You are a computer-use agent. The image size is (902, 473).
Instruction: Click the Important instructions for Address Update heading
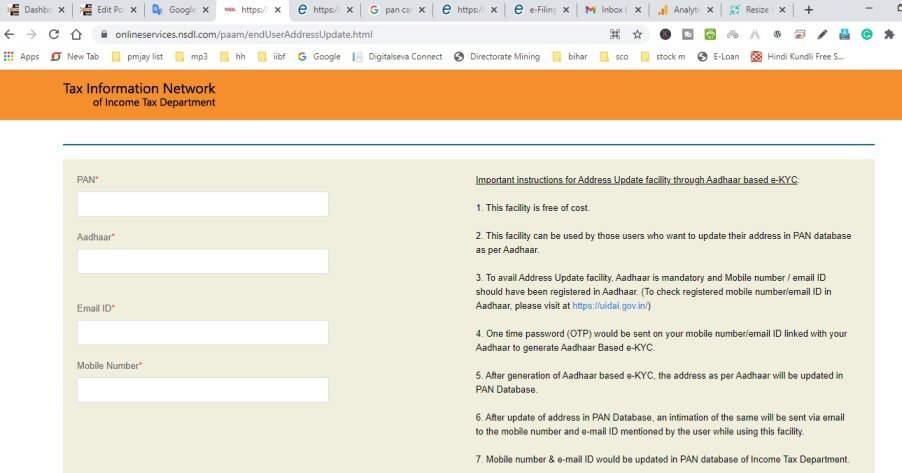point(637,180)
